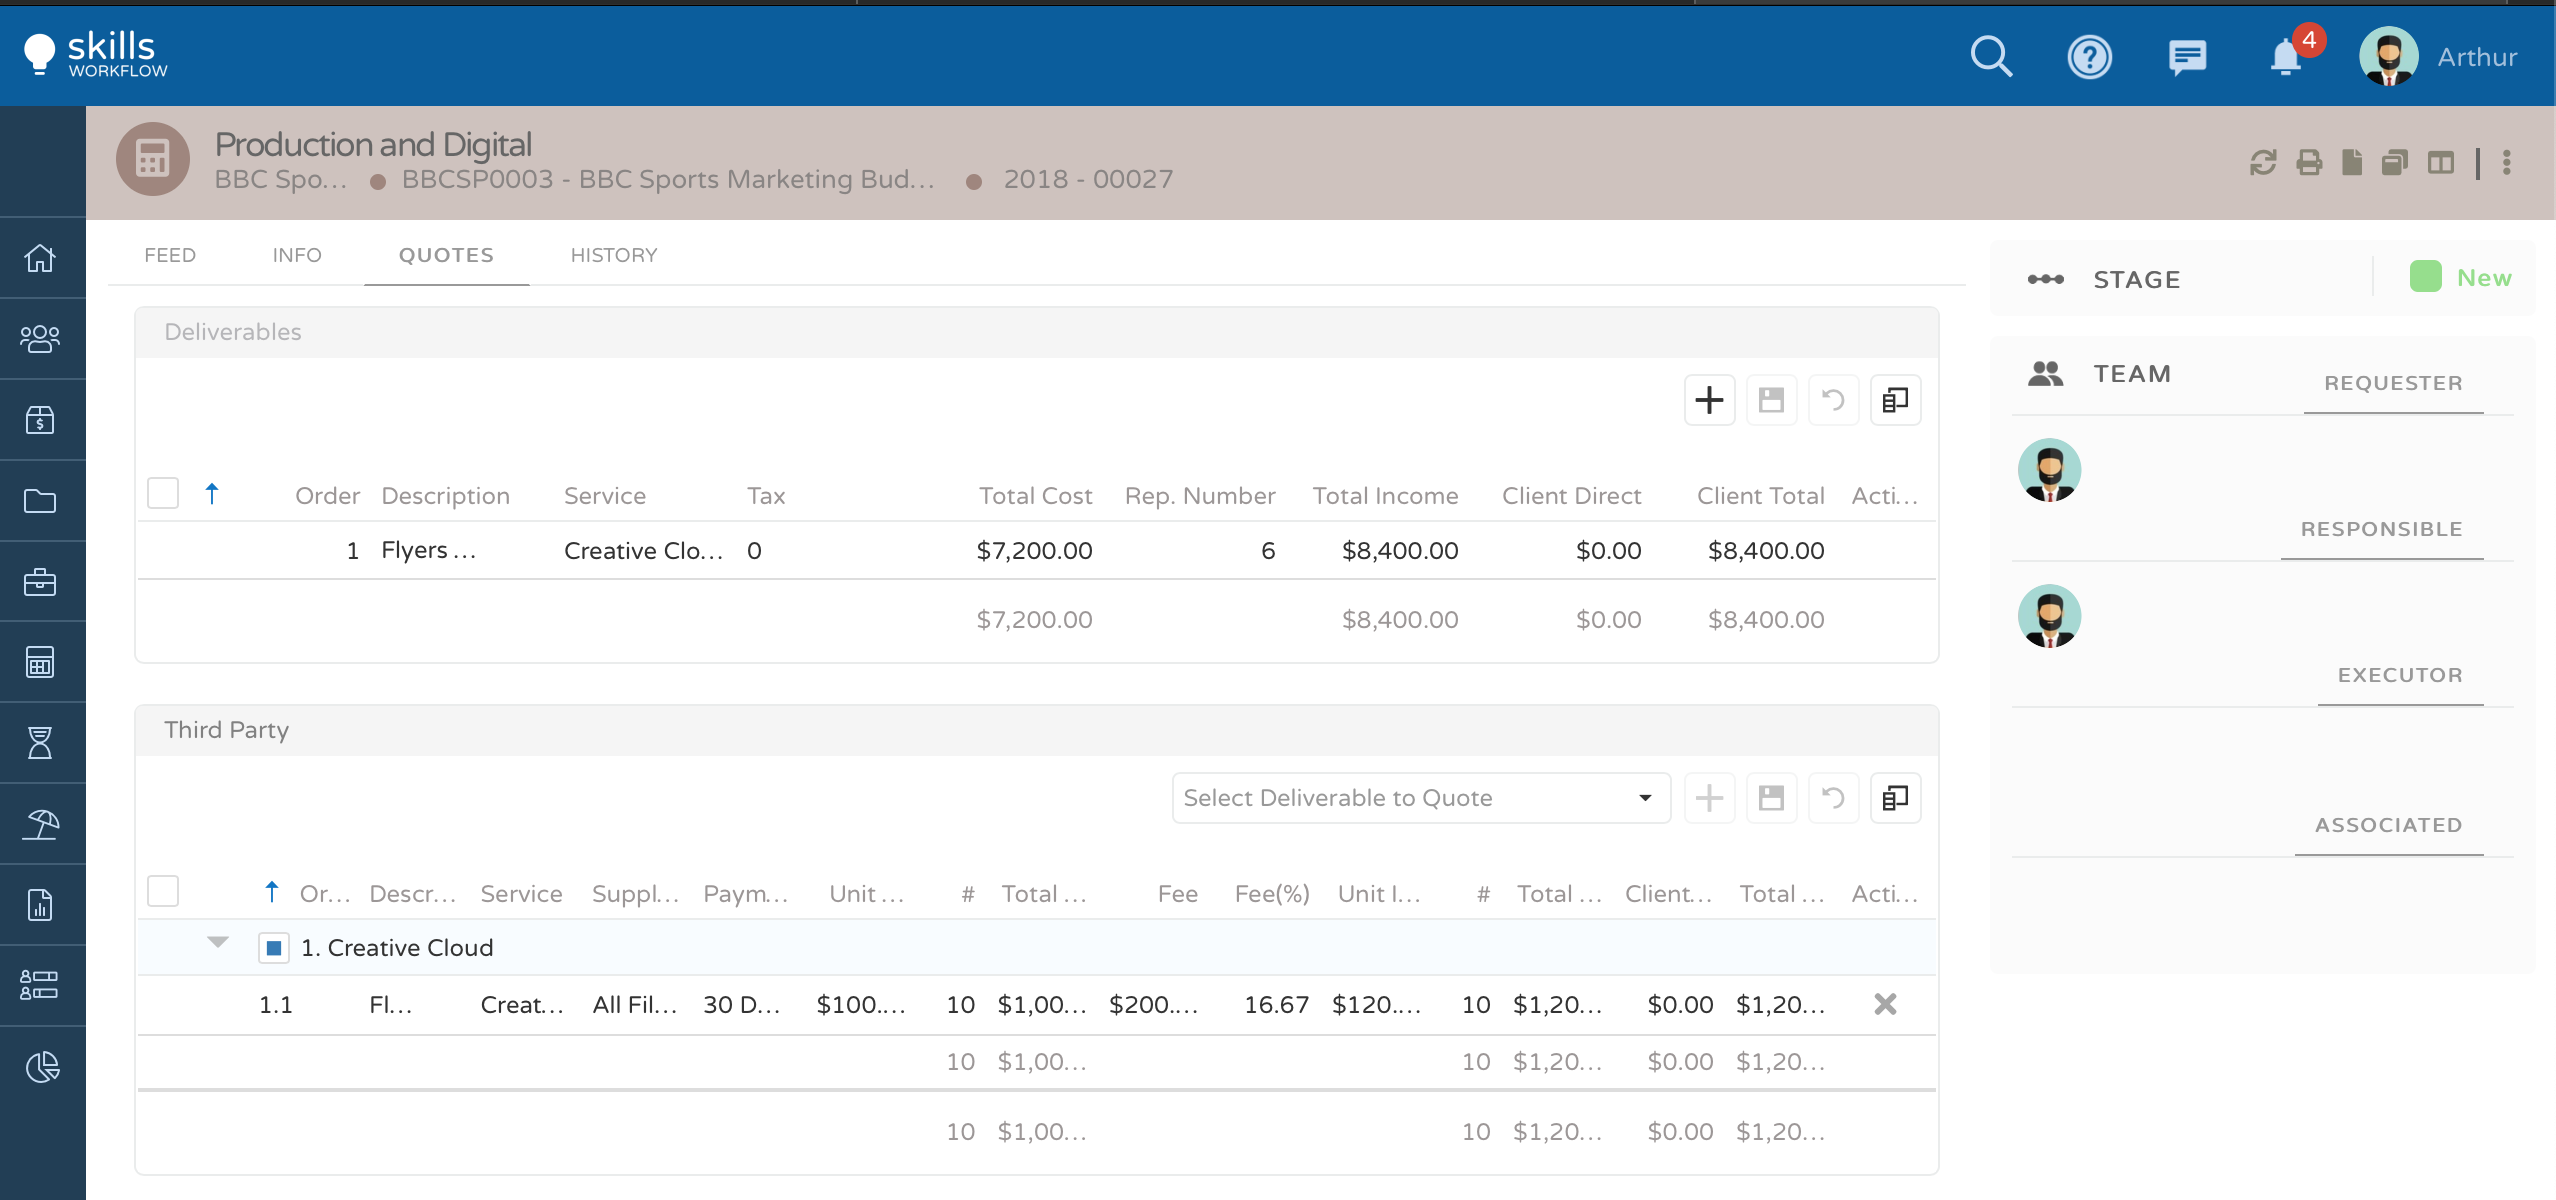Sort Third Party using the up arrow
Screen dimensions: 2556x1200
tap(272, 891)
